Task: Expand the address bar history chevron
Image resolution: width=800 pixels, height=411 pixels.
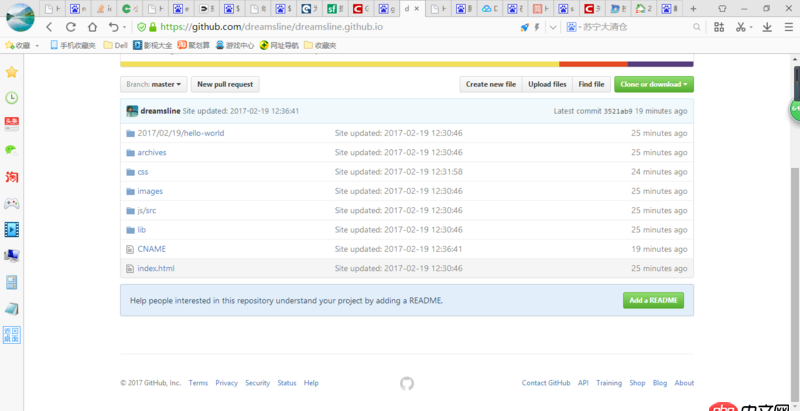Action: 553,28
